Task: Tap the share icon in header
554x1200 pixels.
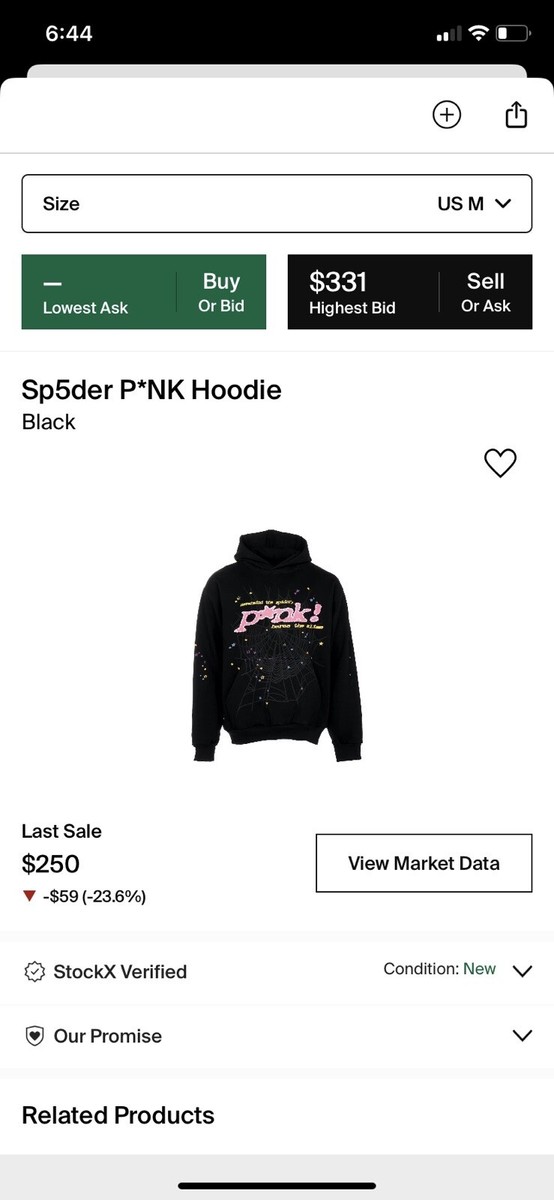Action: tap(515, 115)
